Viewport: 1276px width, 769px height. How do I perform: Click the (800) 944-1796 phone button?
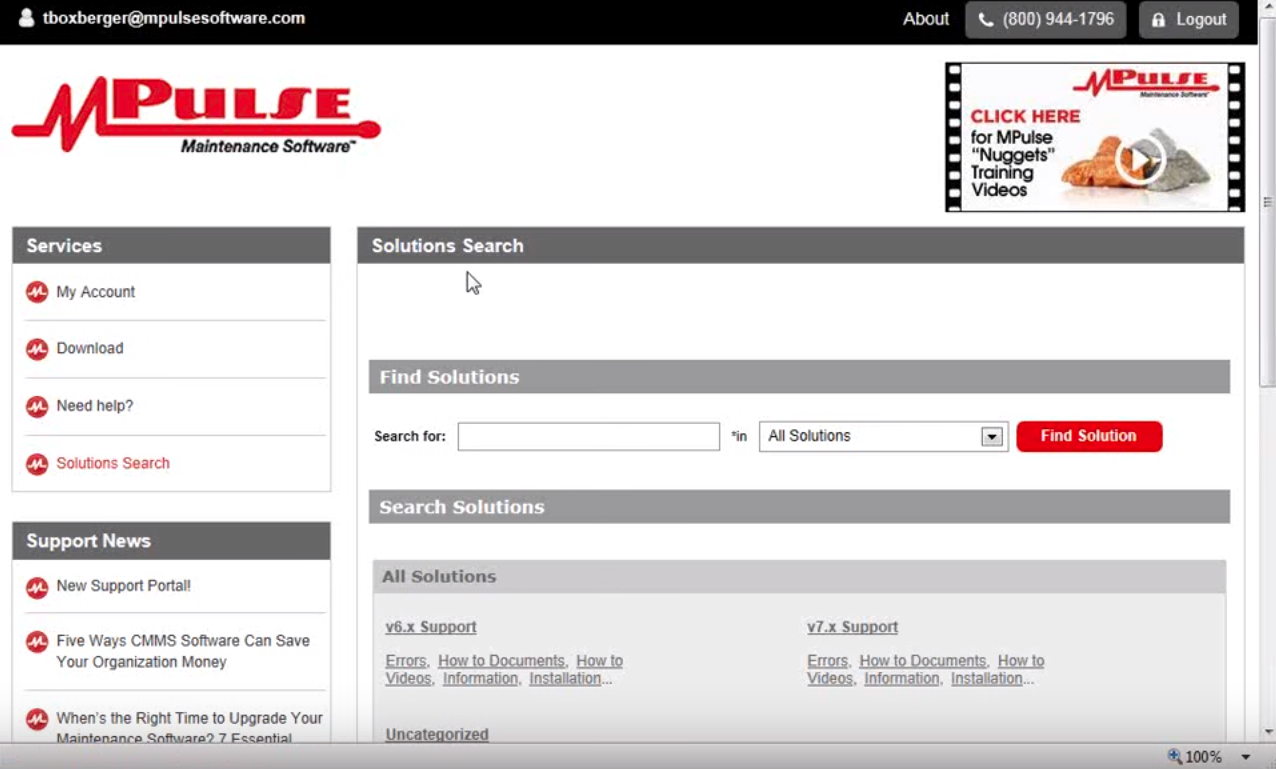(x=1046, y=20)
